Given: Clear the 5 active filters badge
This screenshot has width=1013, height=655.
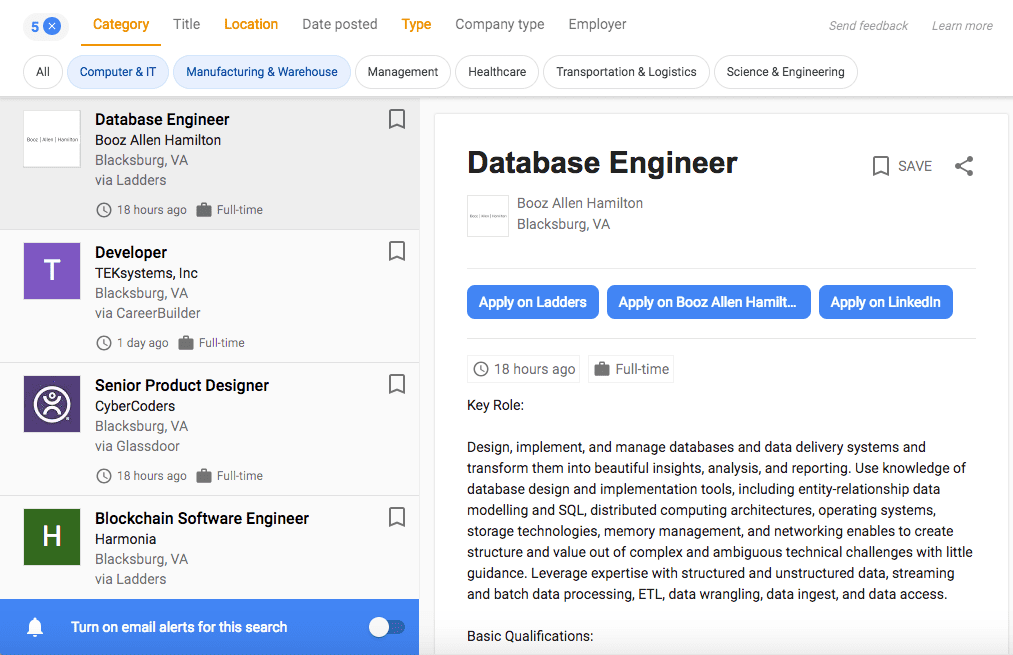Looking at the screenshot, I should [x=52, y=26].
